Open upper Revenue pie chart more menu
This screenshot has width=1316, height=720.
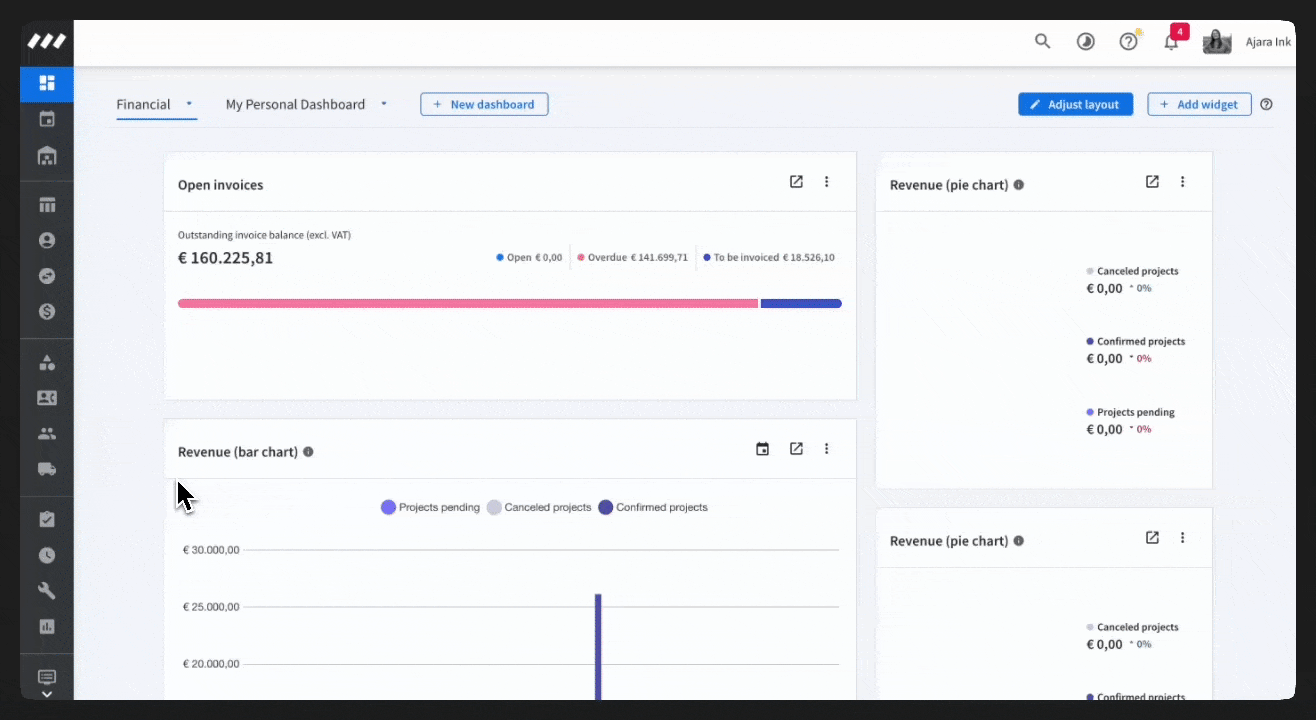click(x=1182, y=182)
